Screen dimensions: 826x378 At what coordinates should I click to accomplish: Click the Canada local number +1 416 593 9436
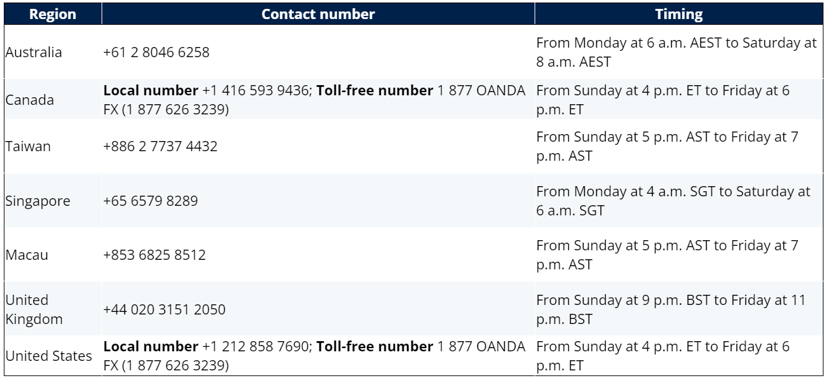tap(255, 91)
